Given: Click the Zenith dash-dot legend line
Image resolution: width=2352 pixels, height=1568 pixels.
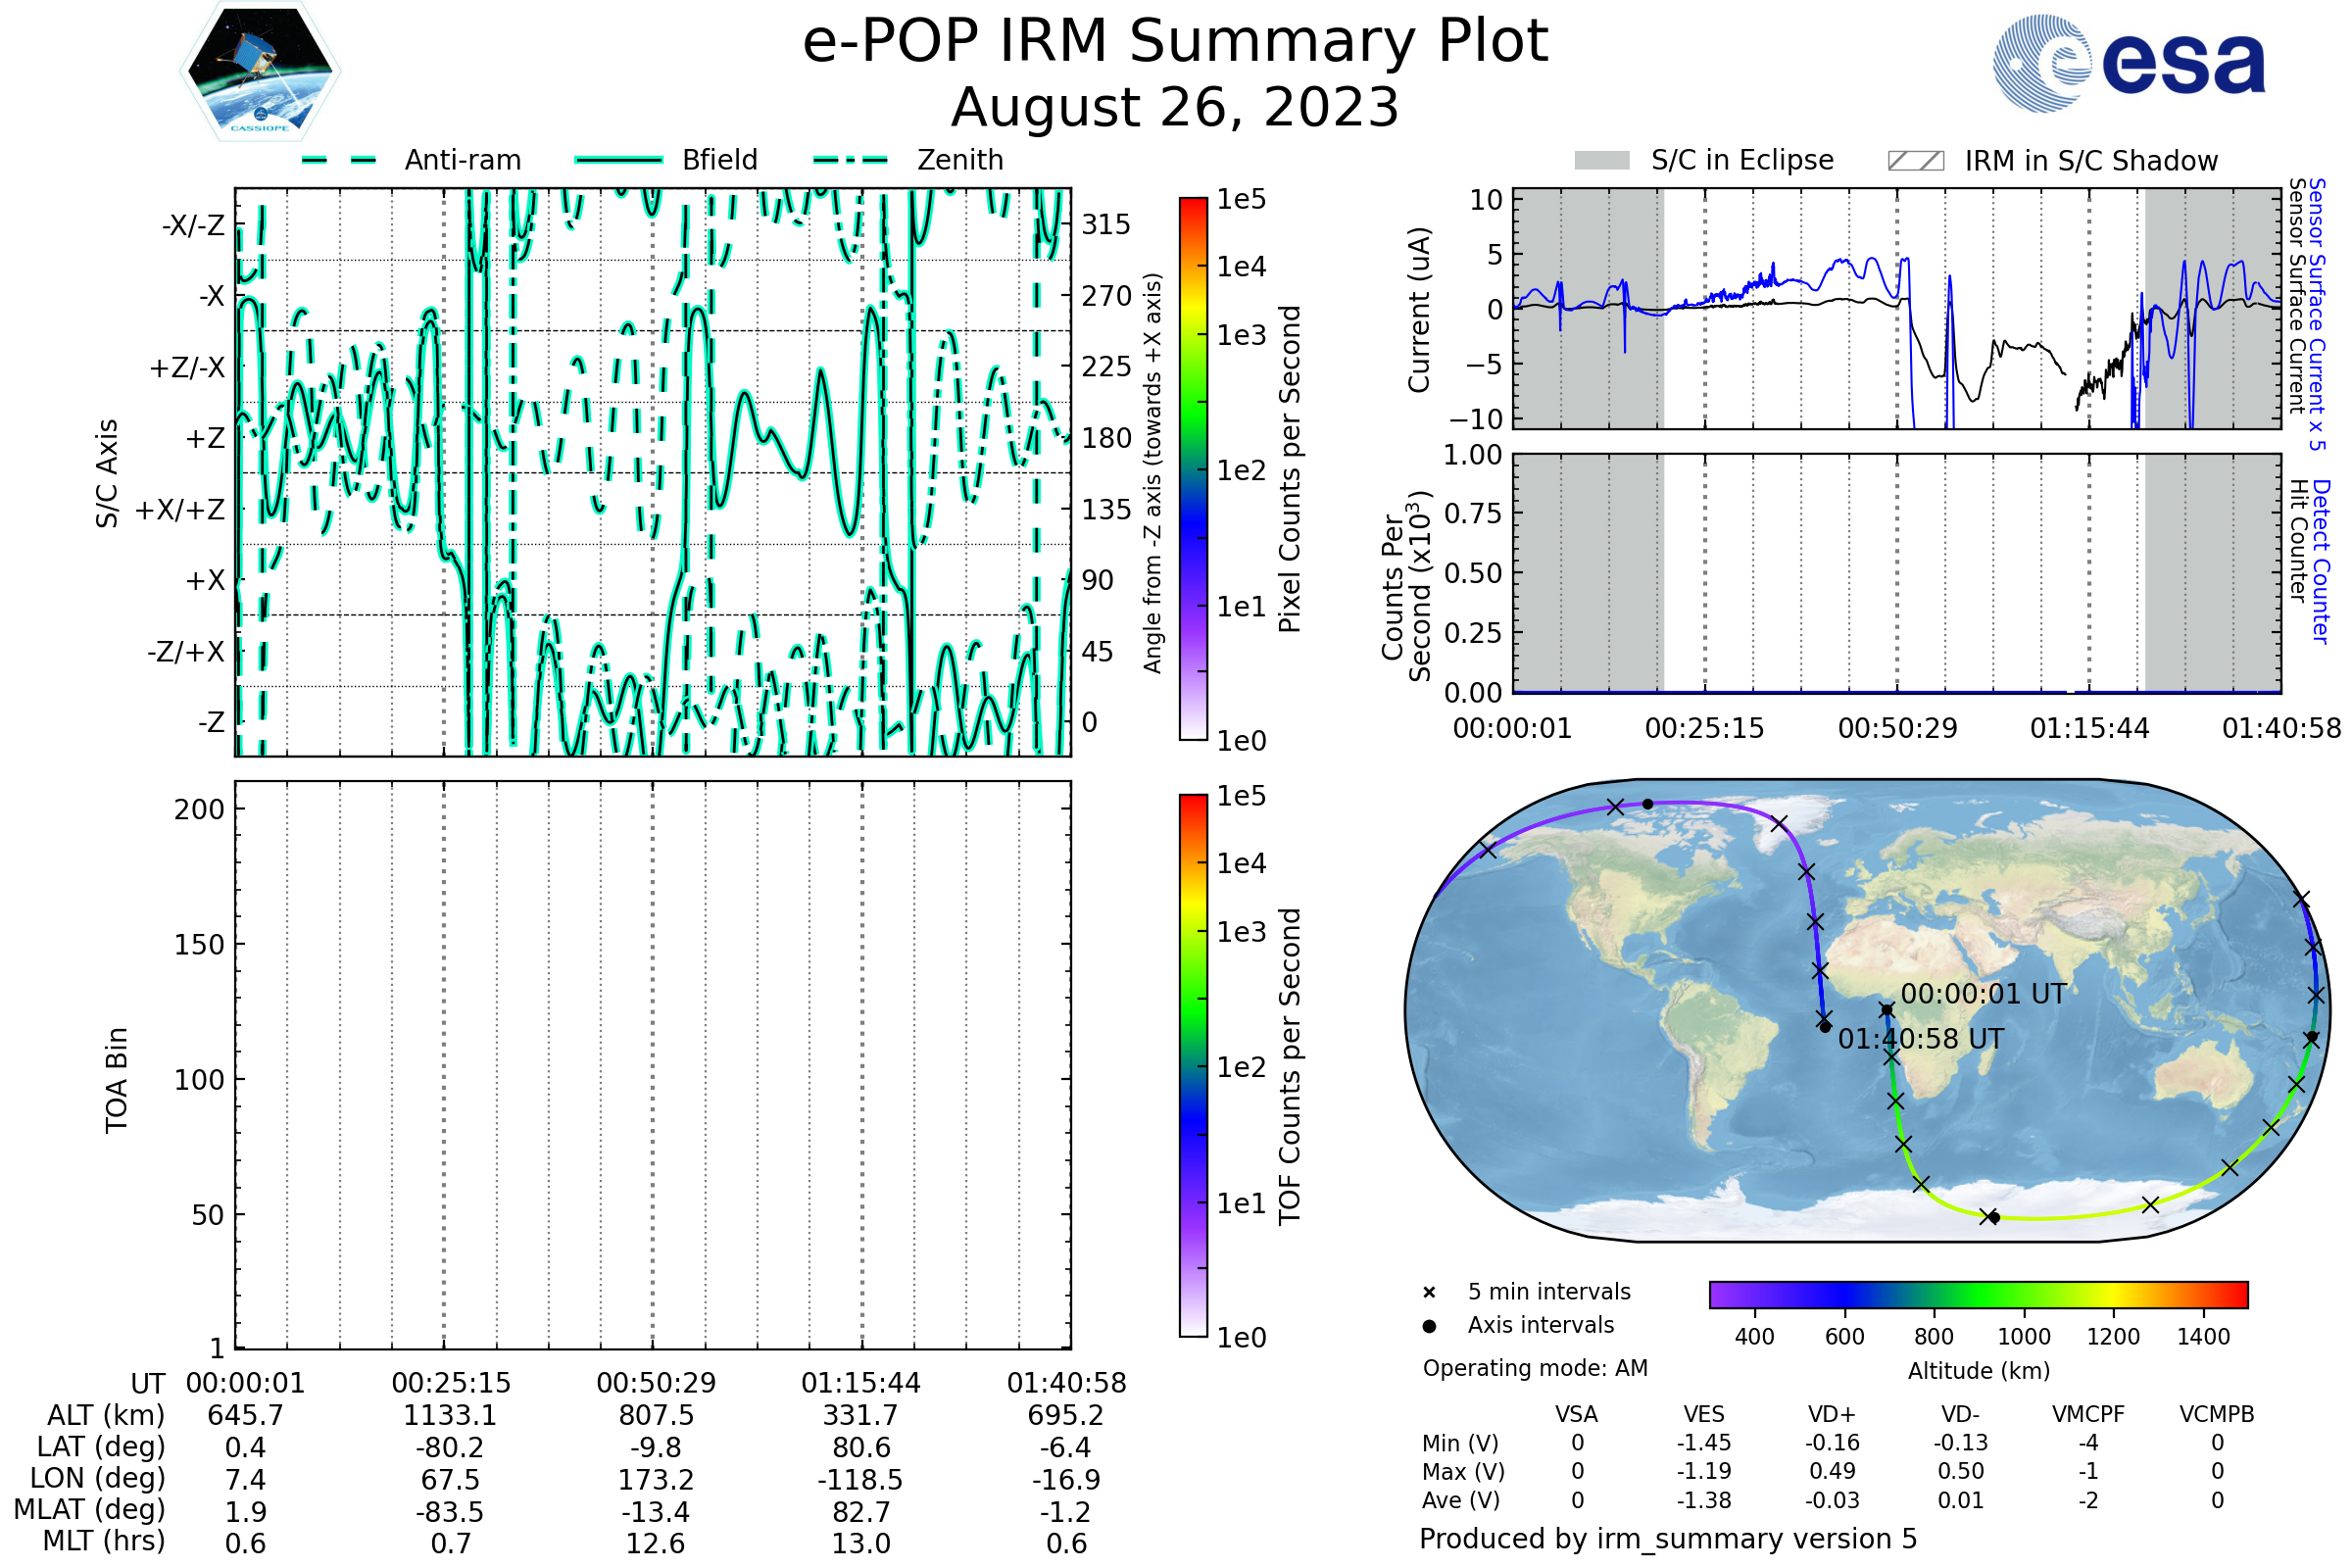Looking at the screenshot, I should pos(851,160).
